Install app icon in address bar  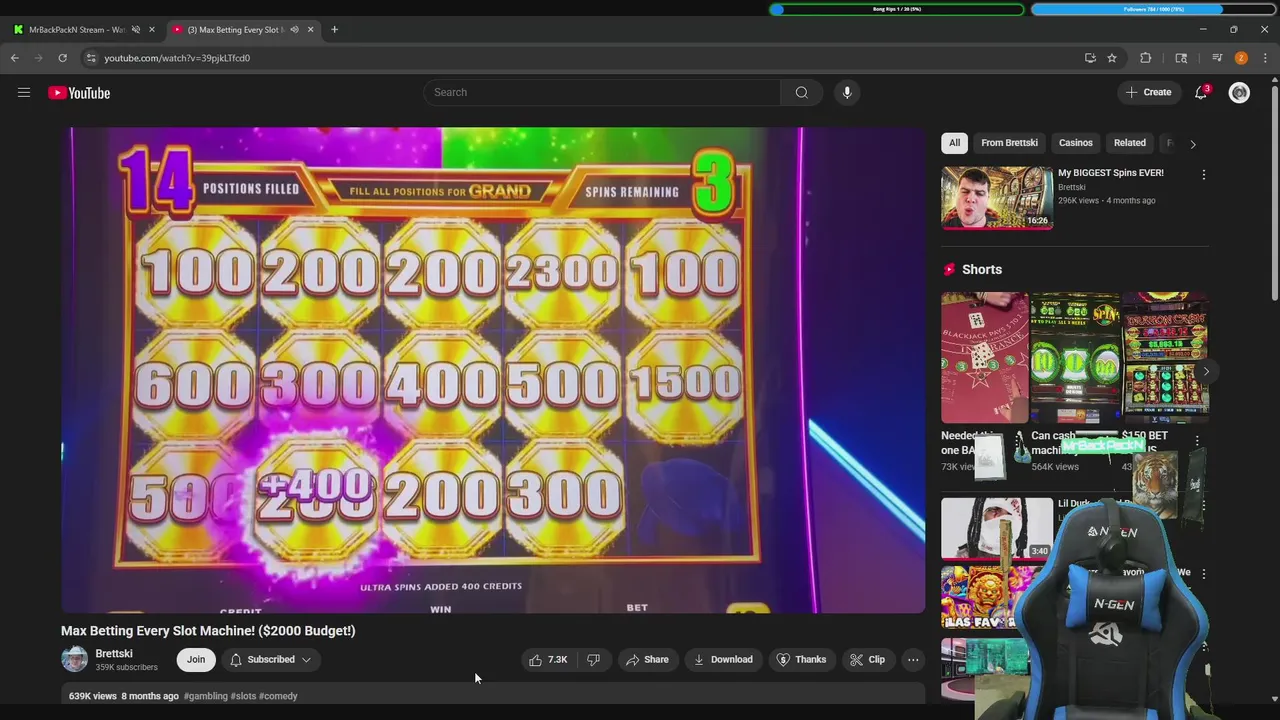1090,58
